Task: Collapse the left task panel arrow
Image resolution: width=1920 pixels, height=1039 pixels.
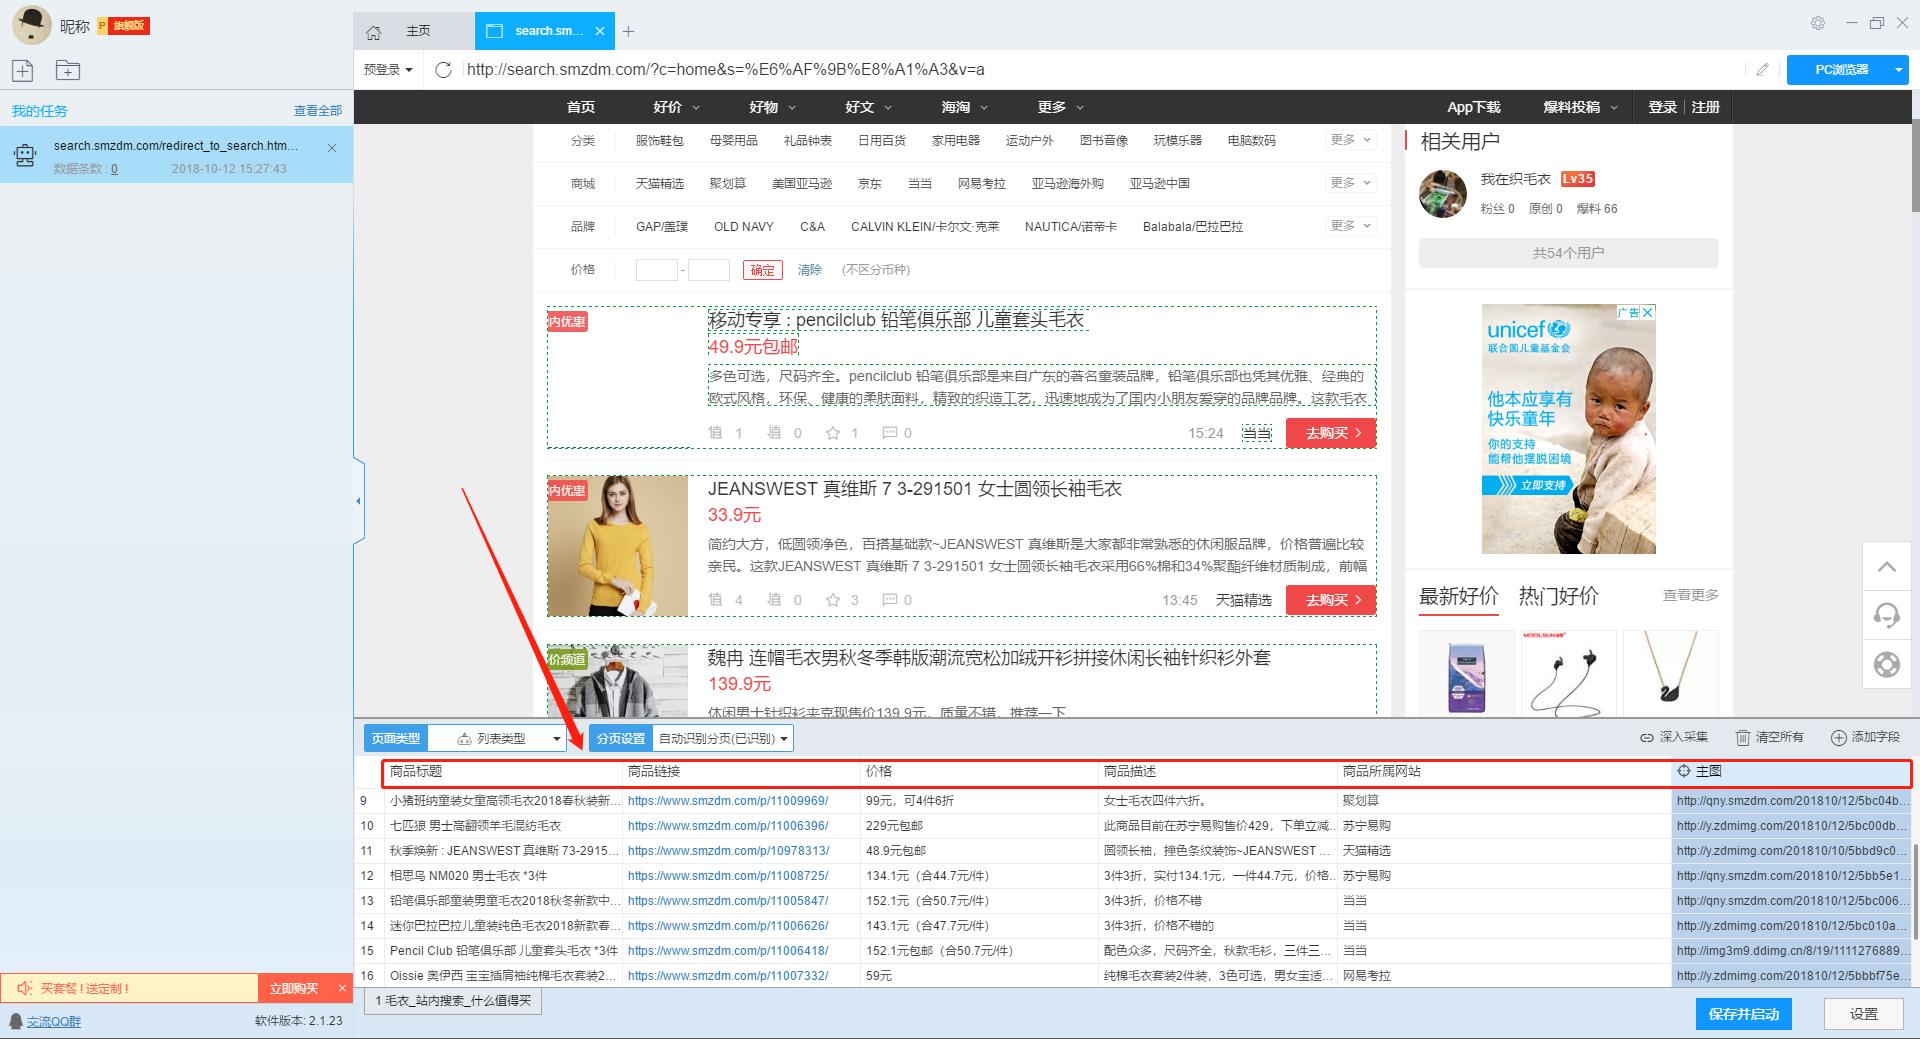Action: 358,500
